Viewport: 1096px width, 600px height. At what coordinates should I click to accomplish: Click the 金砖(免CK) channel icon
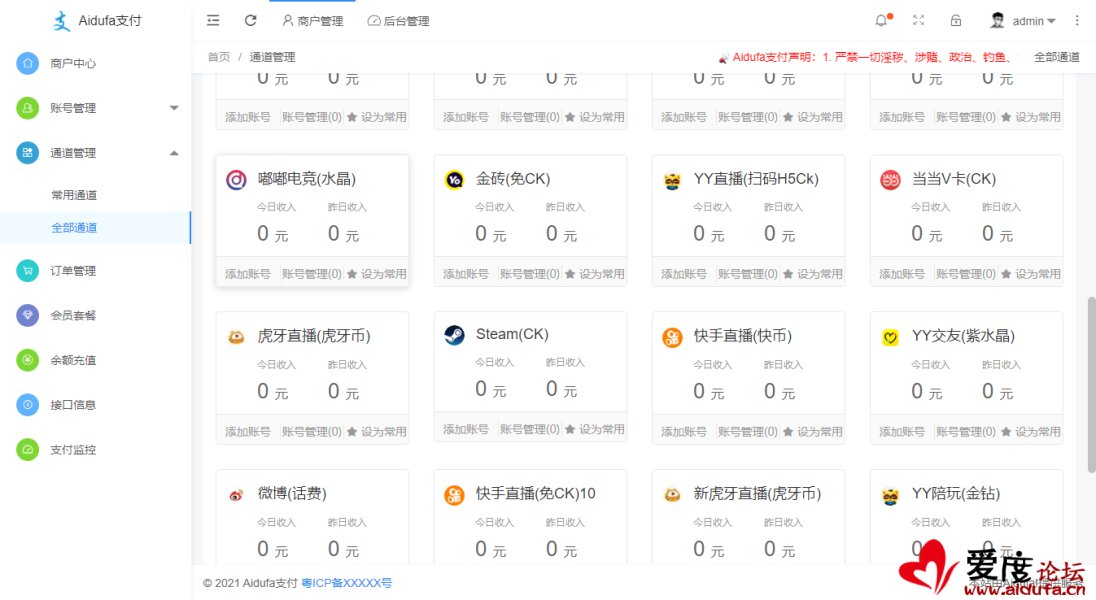(x=454, y=180)
